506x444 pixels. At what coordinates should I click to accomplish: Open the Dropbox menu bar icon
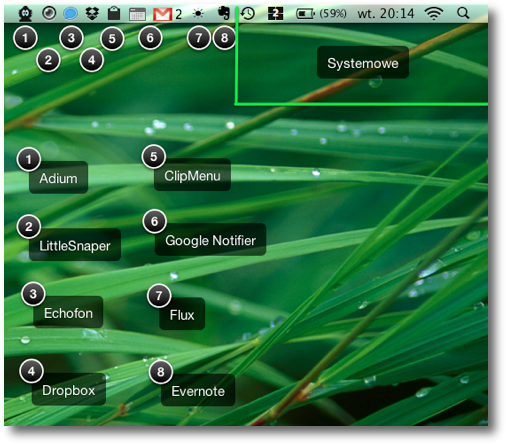click(92, 14)
